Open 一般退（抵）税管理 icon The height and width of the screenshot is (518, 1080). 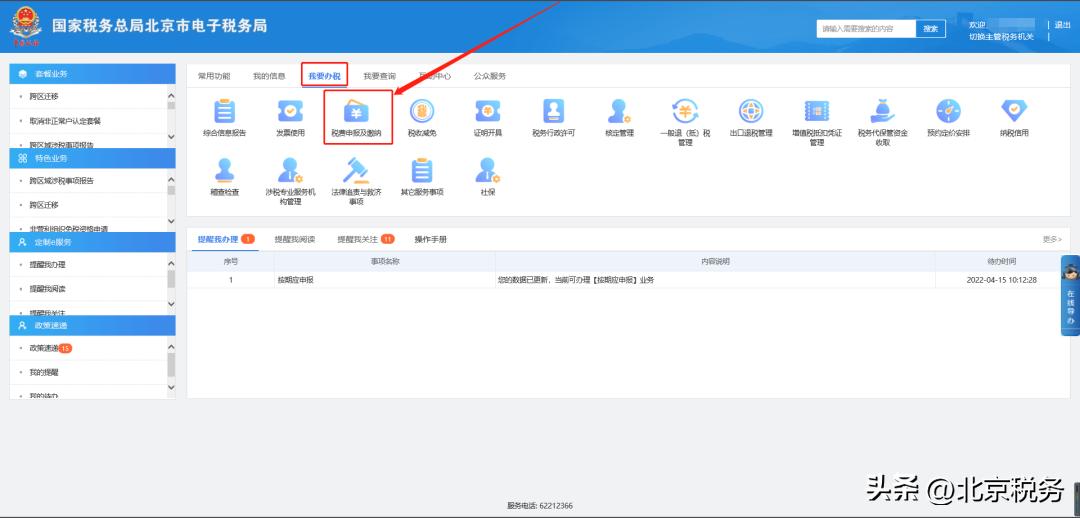[685, 111]
